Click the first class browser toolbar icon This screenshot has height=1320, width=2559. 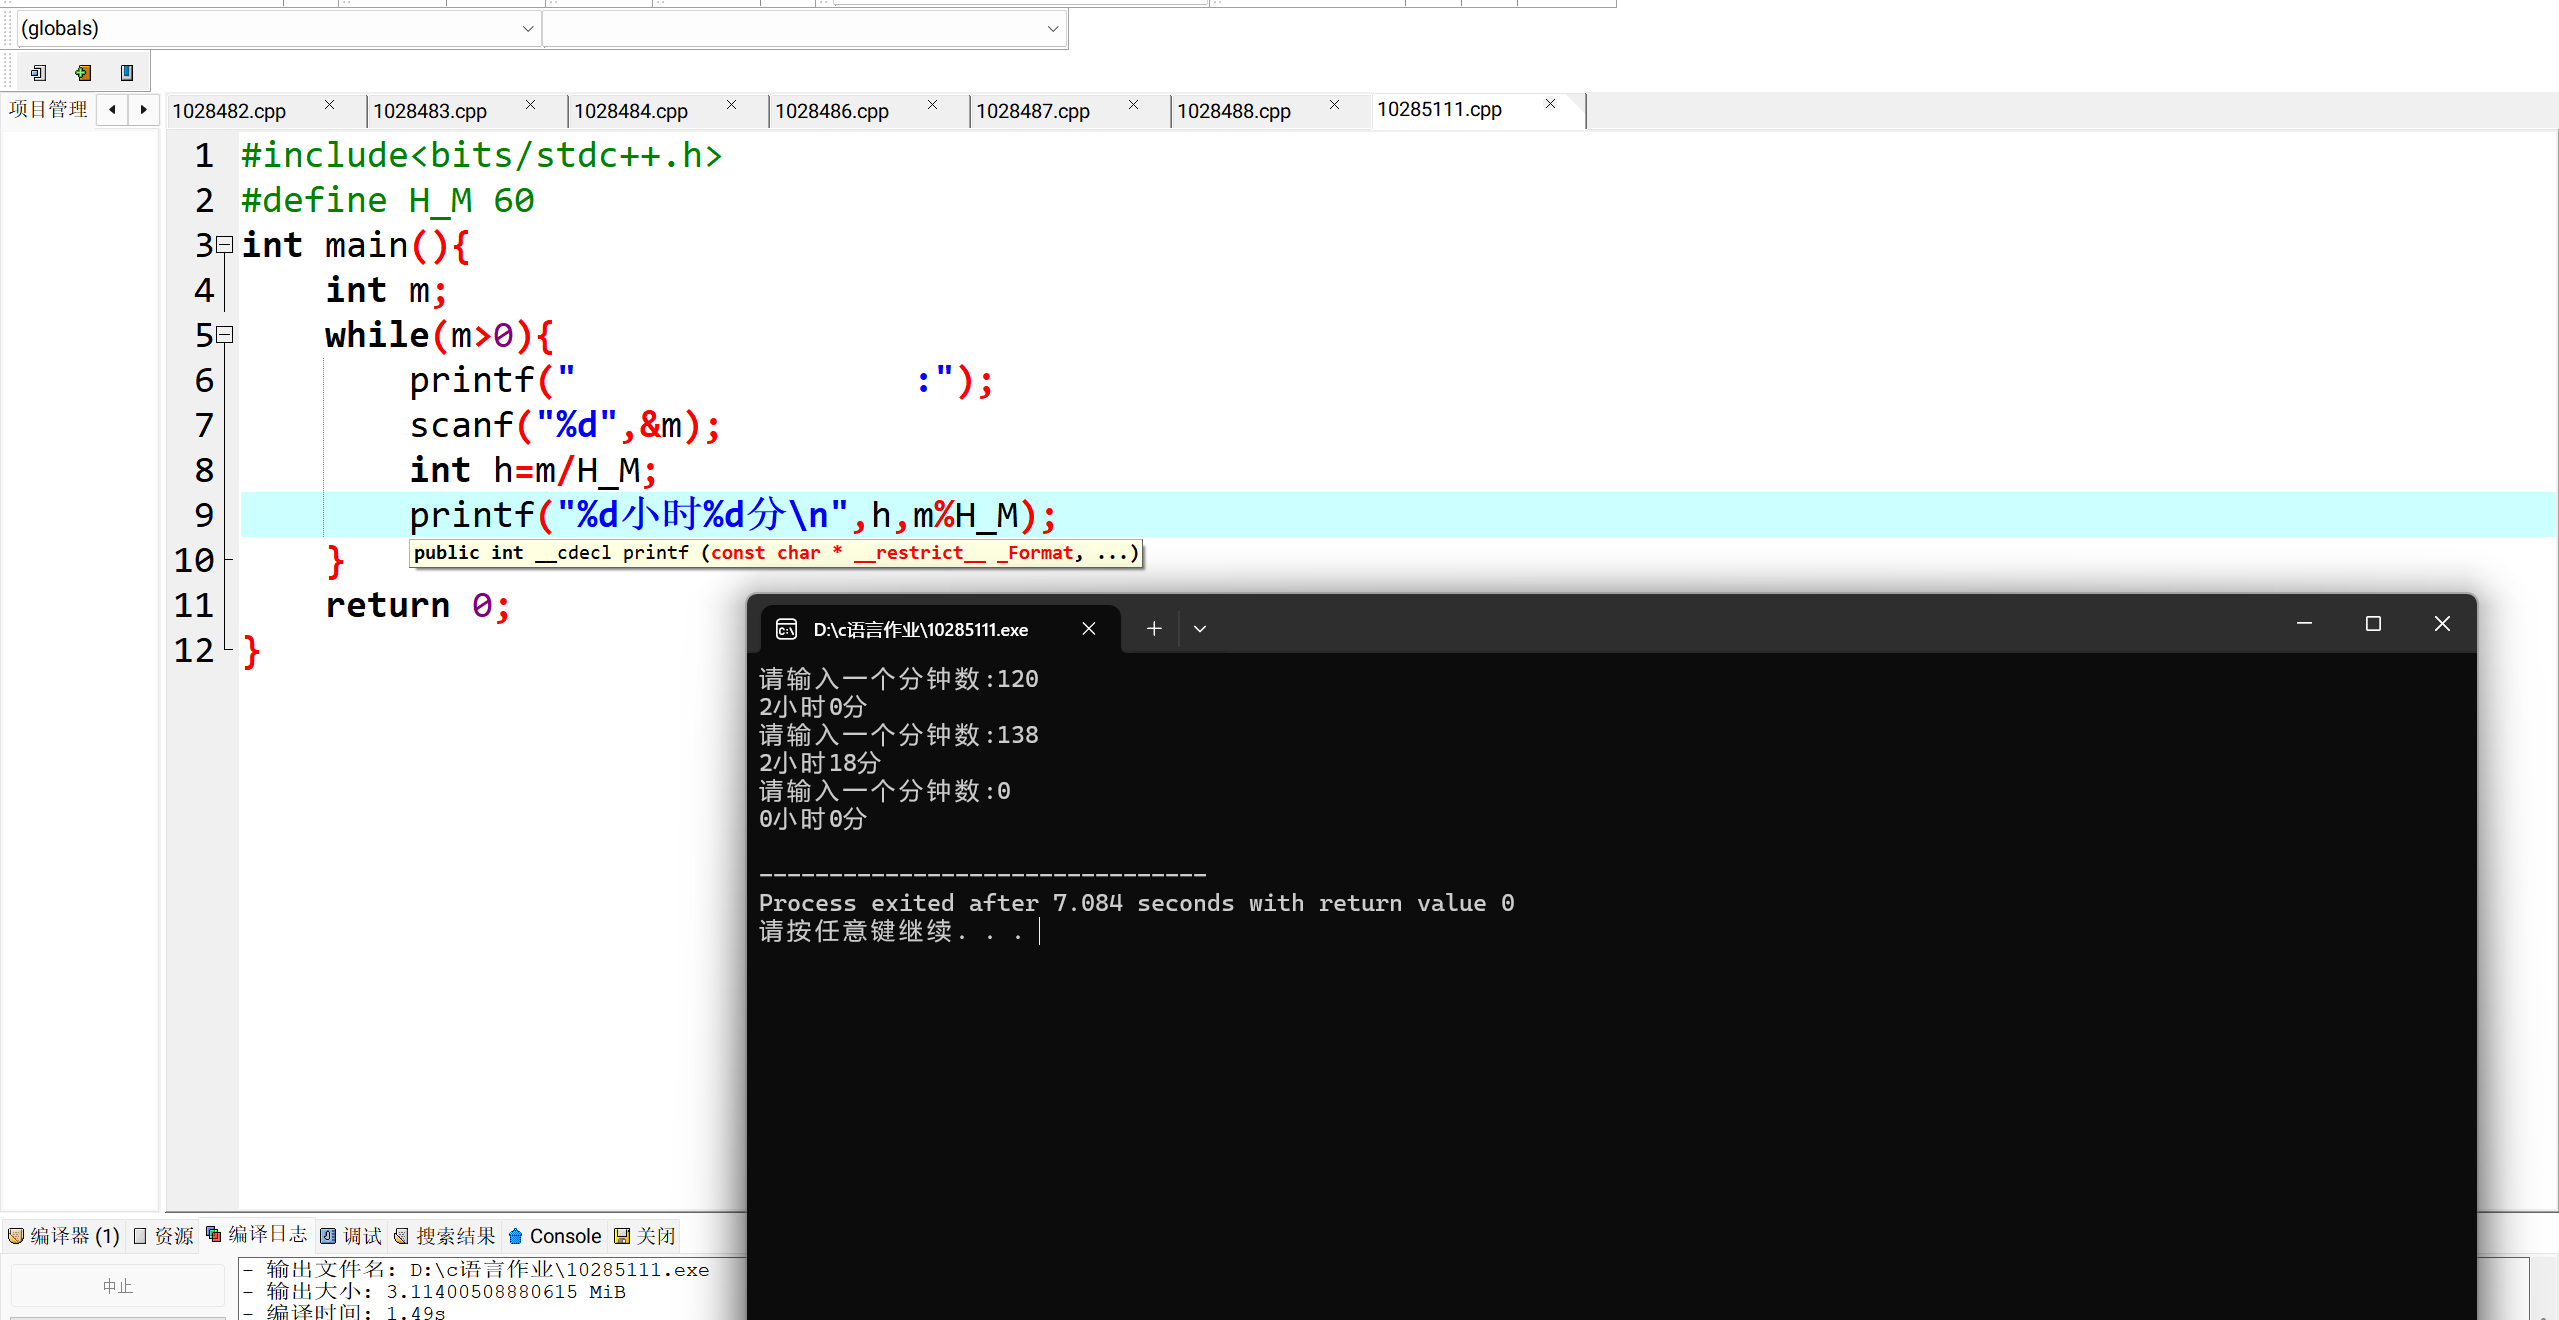pos(39,72)
